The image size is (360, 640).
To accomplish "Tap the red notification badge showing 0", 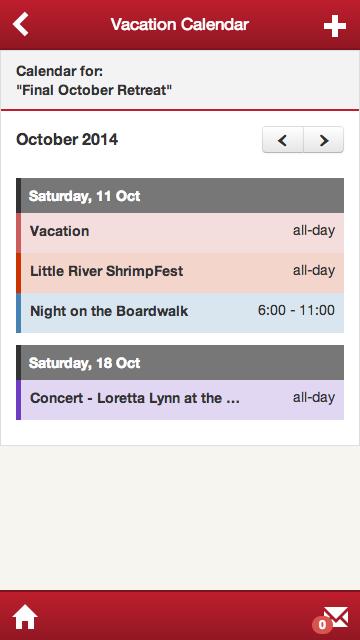I will [322, 624].
